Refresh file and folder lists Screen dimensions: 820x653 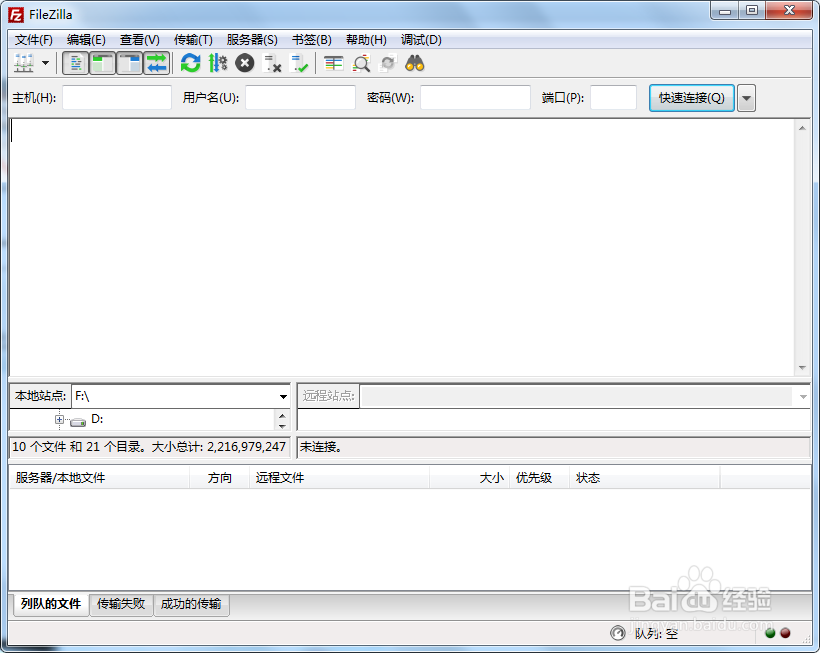[190, 63]
